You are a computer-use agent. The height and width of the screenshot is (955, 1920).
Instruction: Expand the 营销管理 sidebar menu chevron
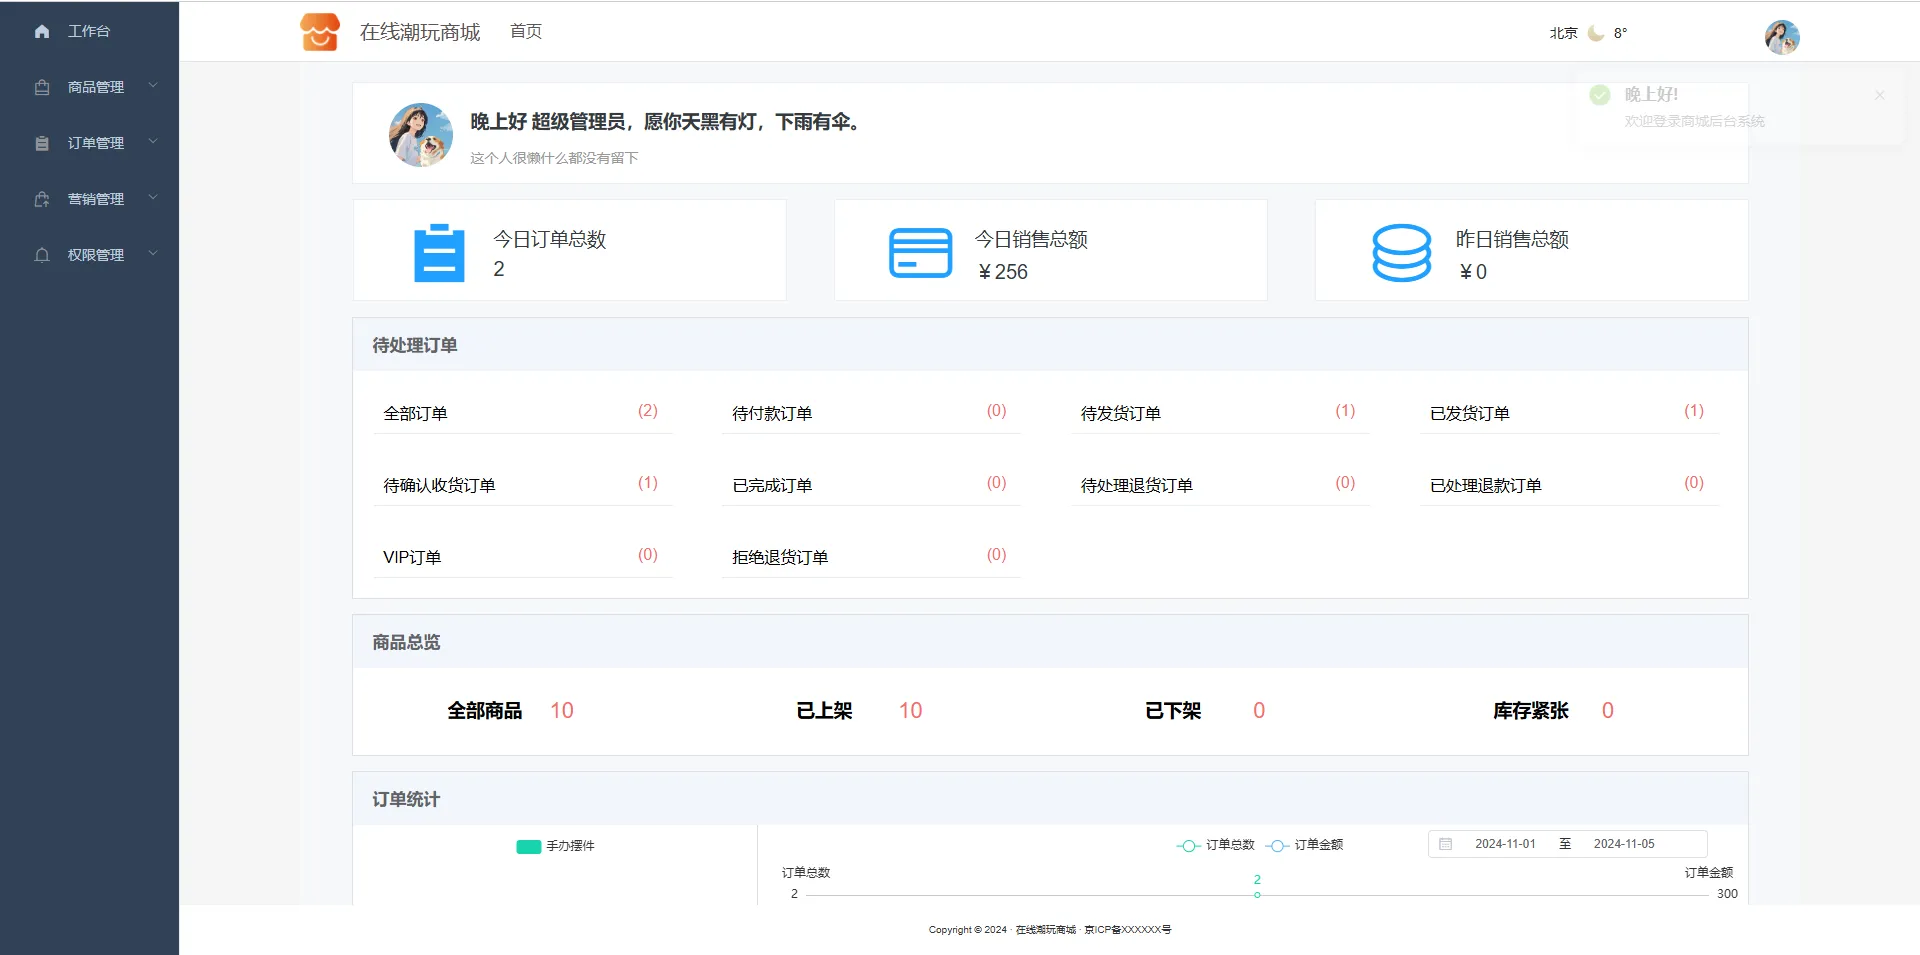pos(153,198)
